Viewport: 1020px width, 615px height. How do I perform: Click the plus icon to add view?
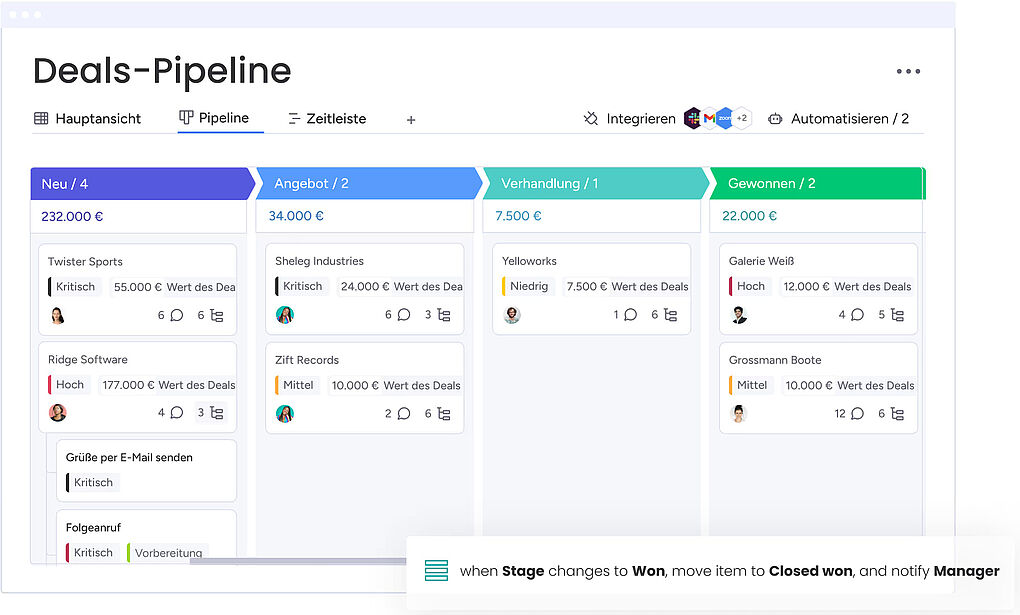coord(411,120)
